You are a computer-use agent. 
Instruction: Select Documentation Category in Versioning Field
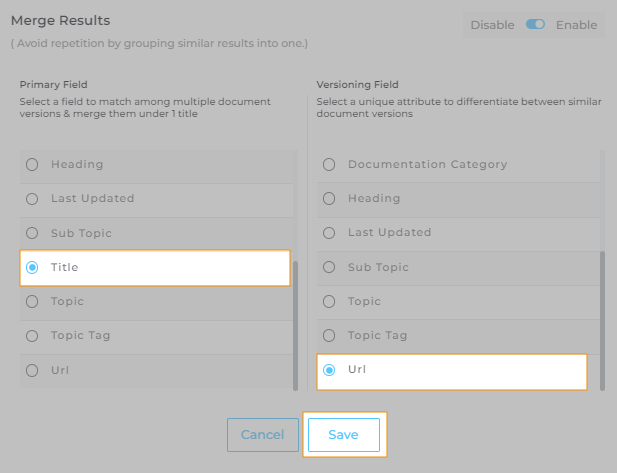[330, 164]
